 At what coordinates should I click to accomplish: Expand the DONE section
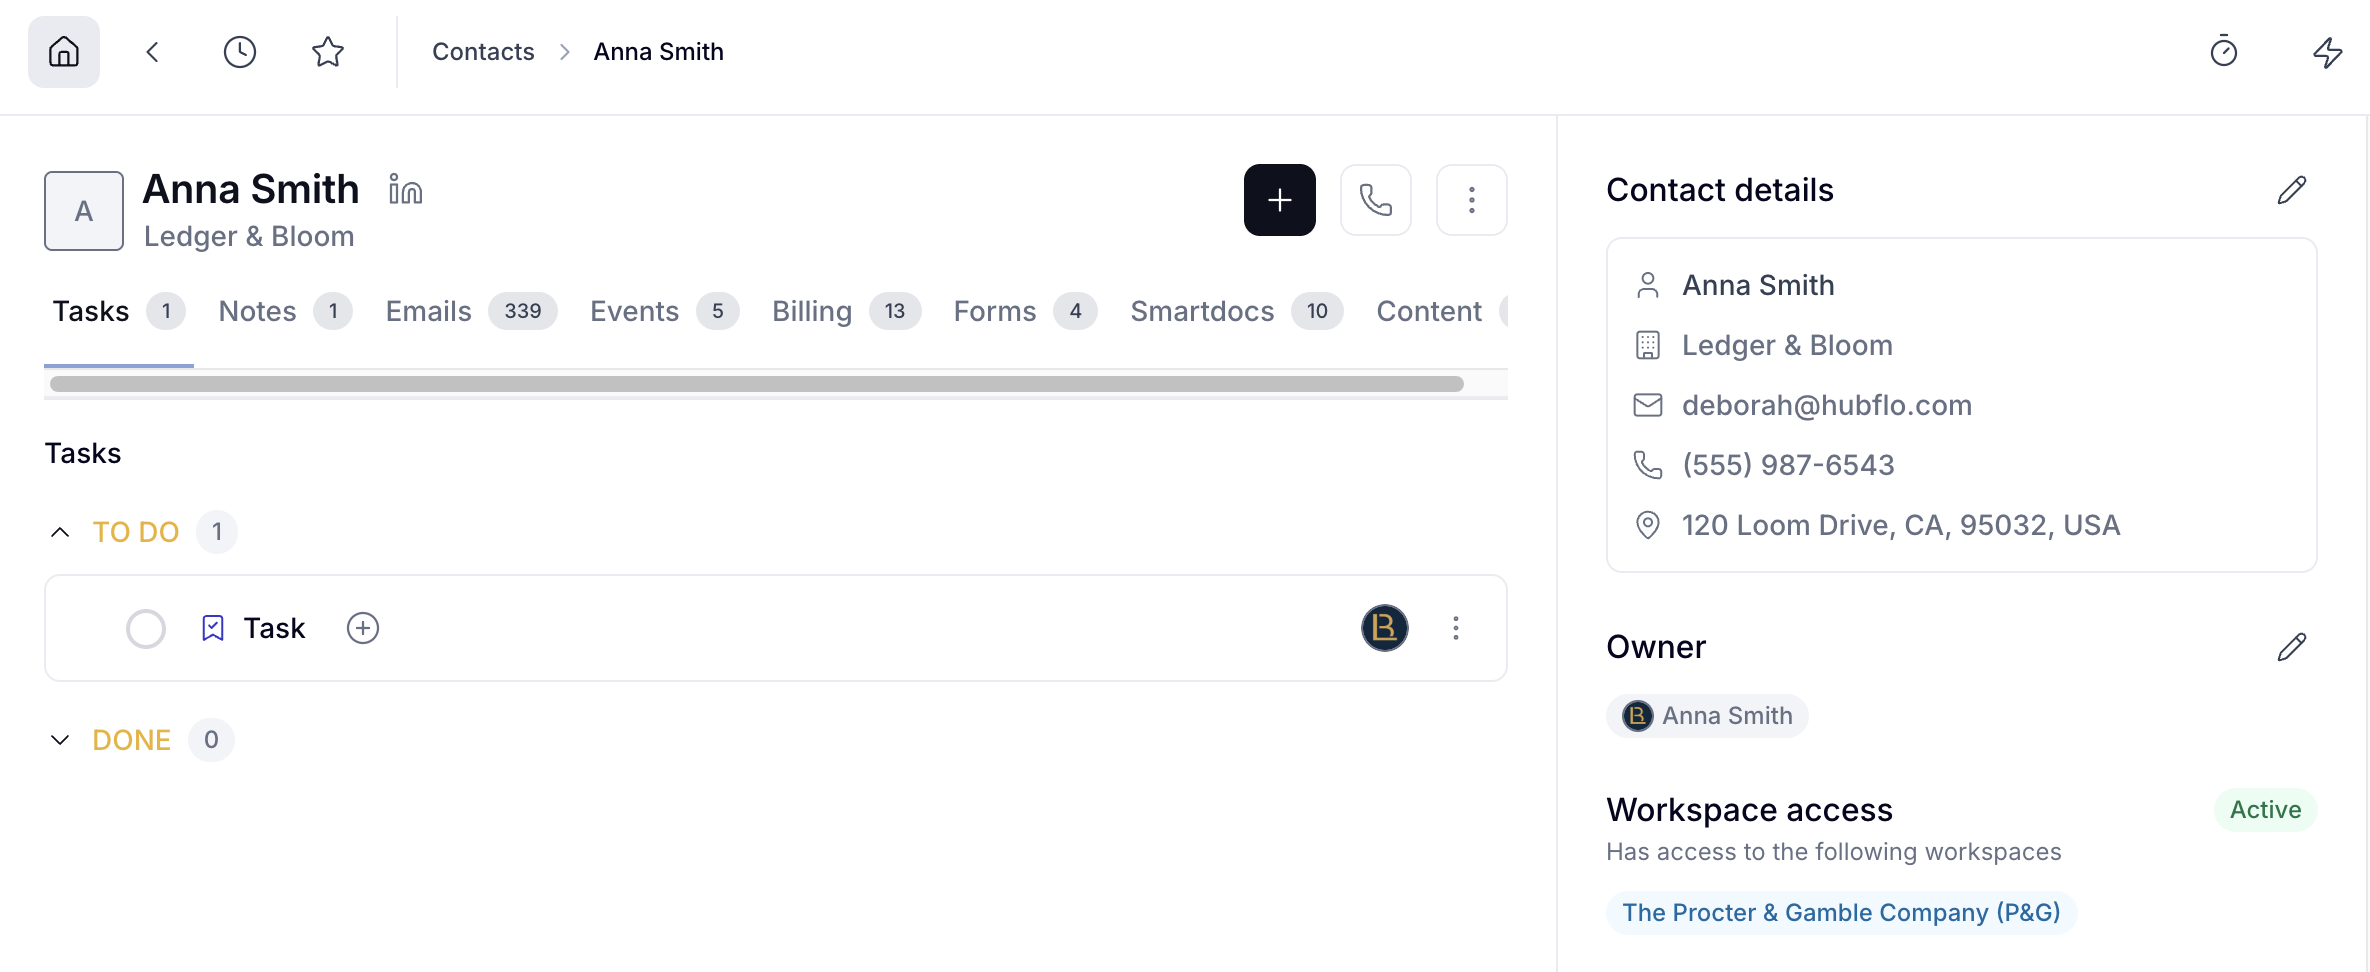click(60, 740)
